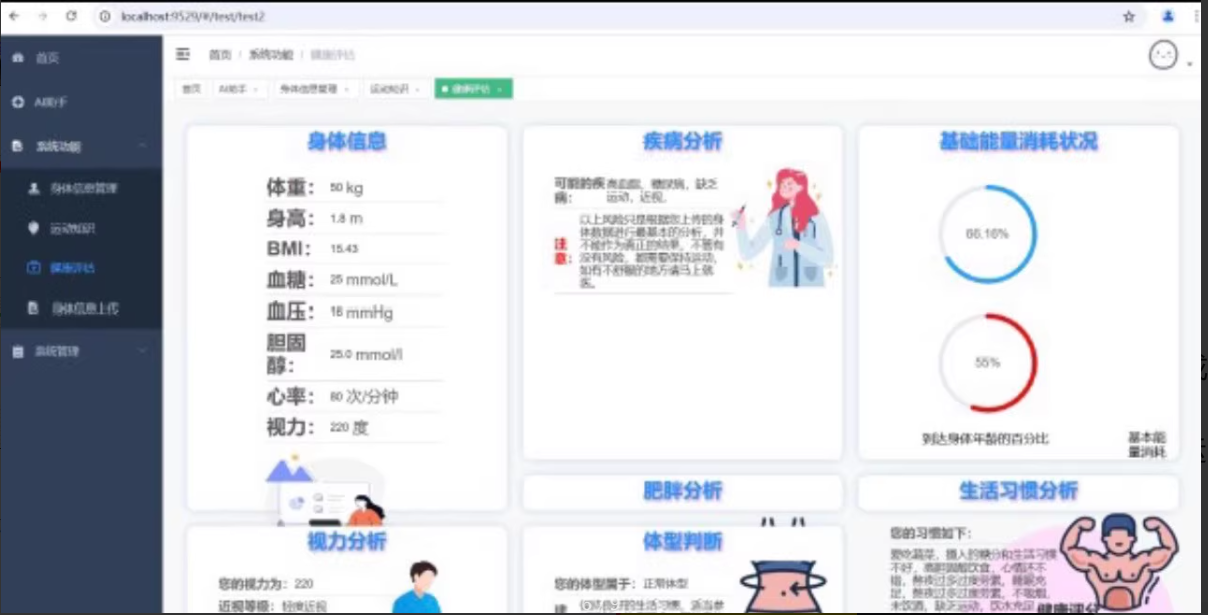This screenshot has height=615, width=1208.
Task: Click the 视力分析 heading
Action: coord(346,542)
